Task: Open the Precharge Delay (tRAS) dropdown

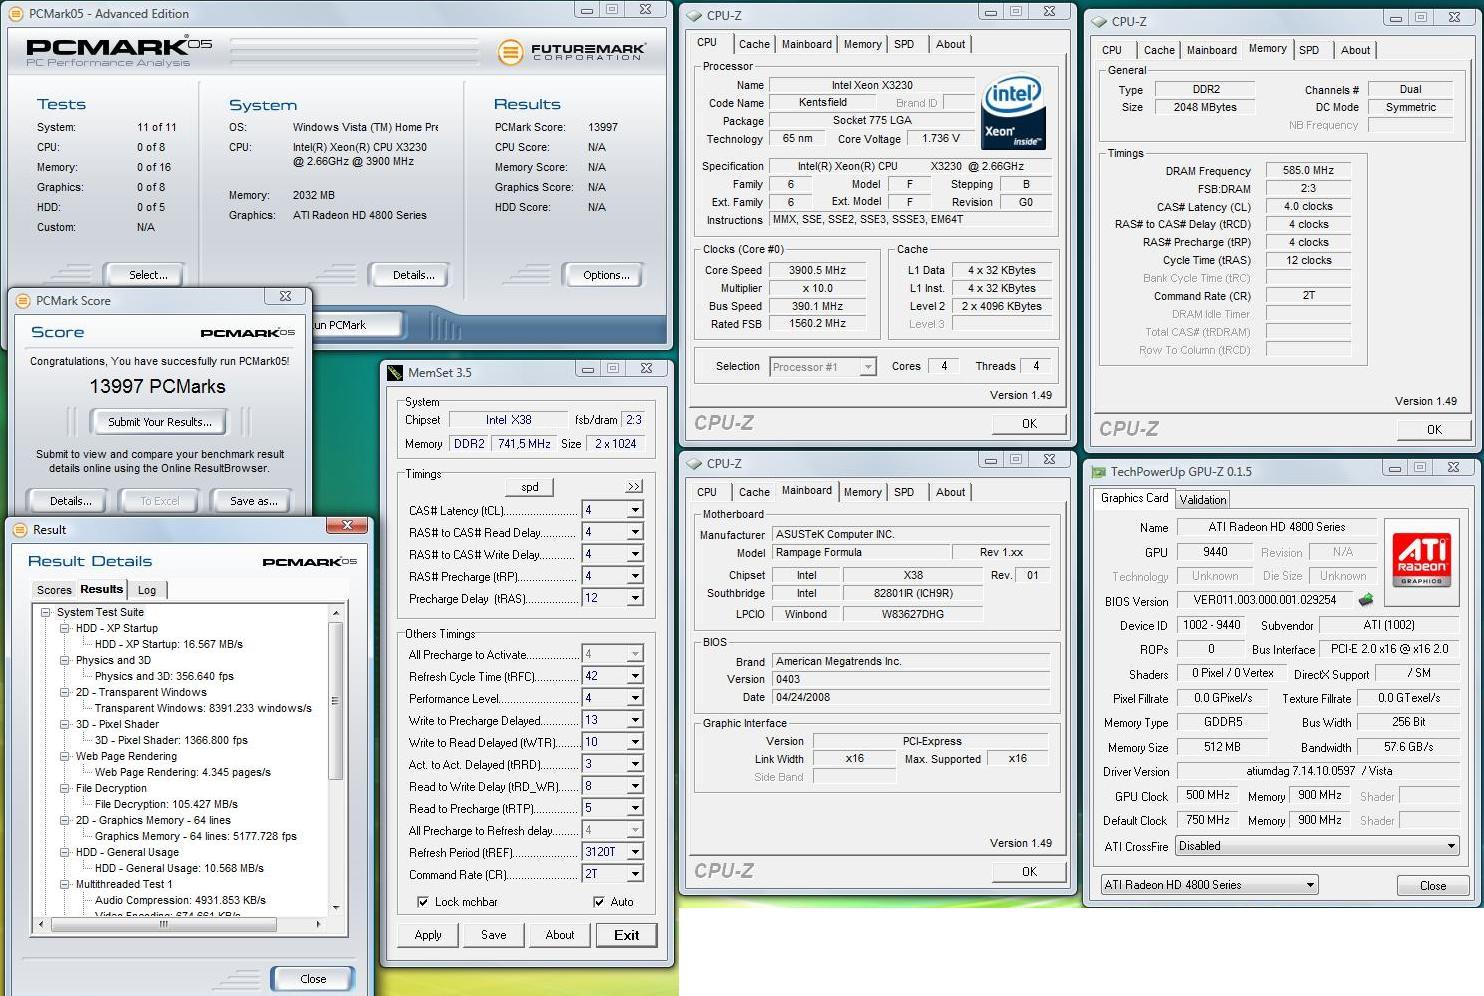Action: click(x=634, y=598)
